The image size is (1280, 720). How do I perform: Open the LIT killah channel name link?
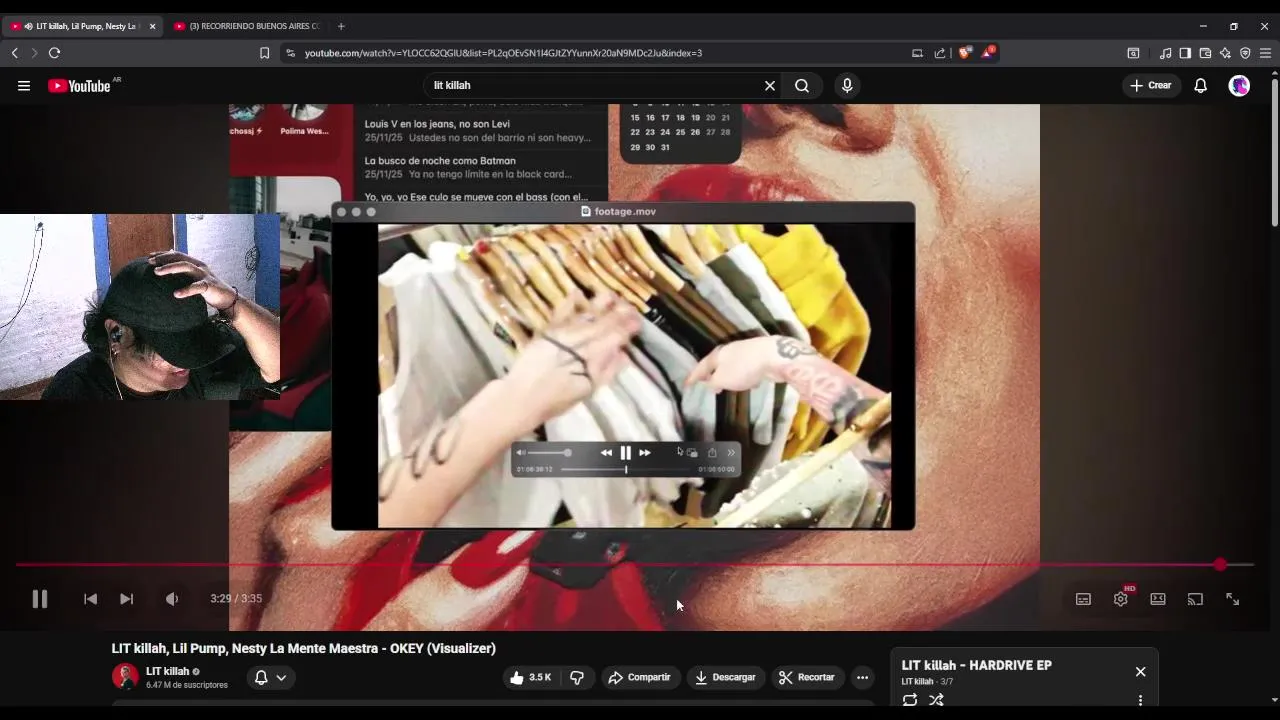[x=168, y=671]
